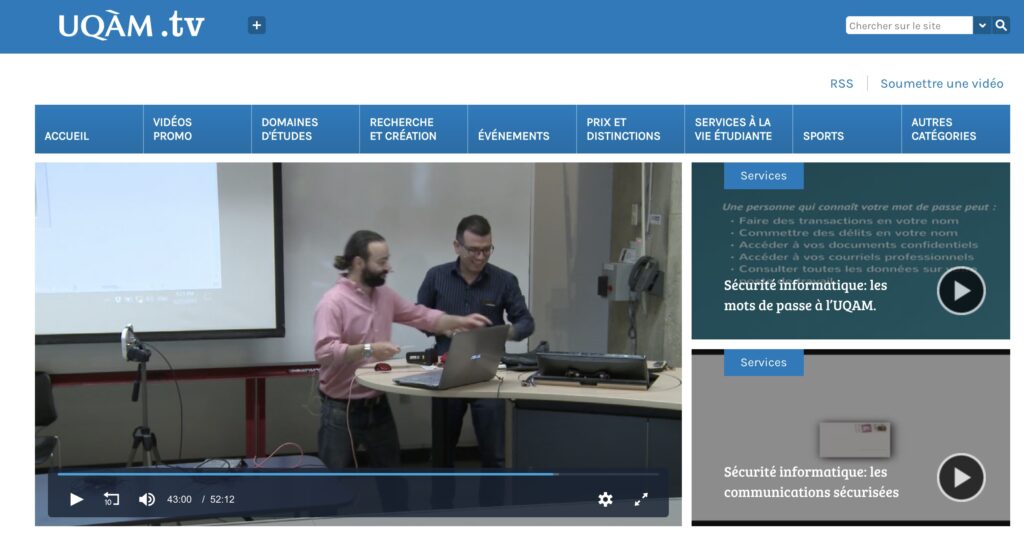Toggle fullscreen mode on the video

point(641,499)
